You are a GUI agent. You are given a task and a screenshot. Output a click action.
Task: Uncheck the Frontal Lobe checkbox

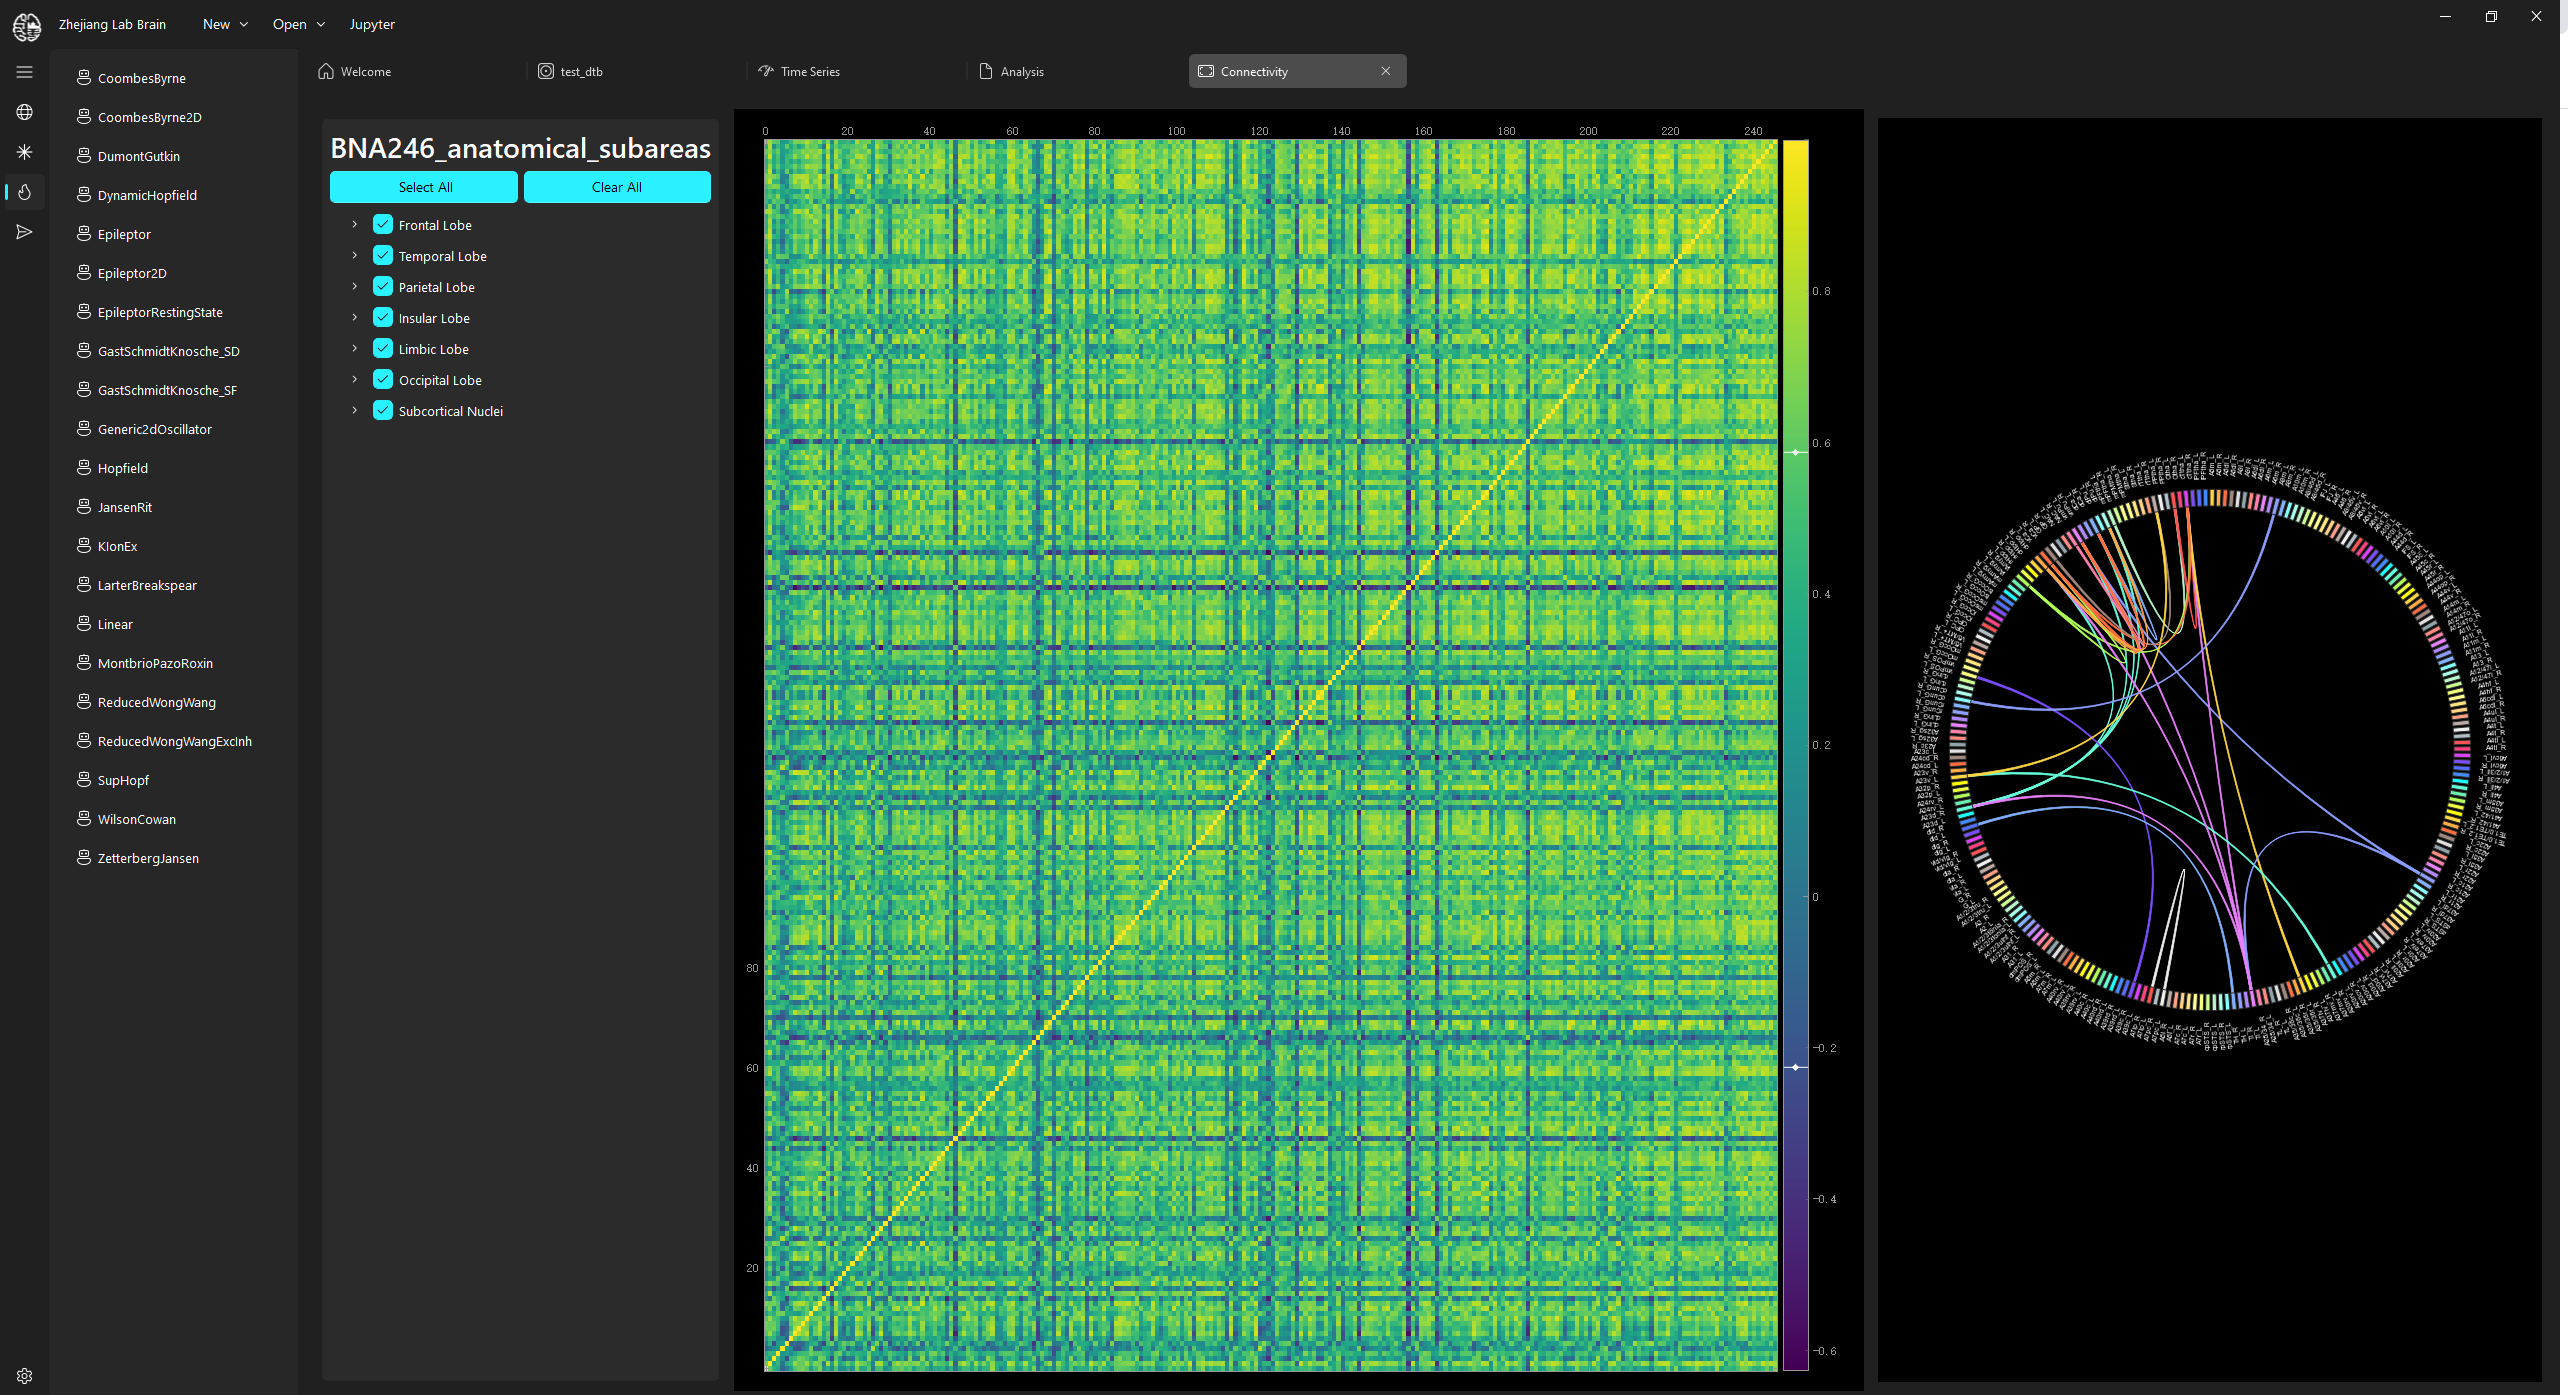coord(383,225)
